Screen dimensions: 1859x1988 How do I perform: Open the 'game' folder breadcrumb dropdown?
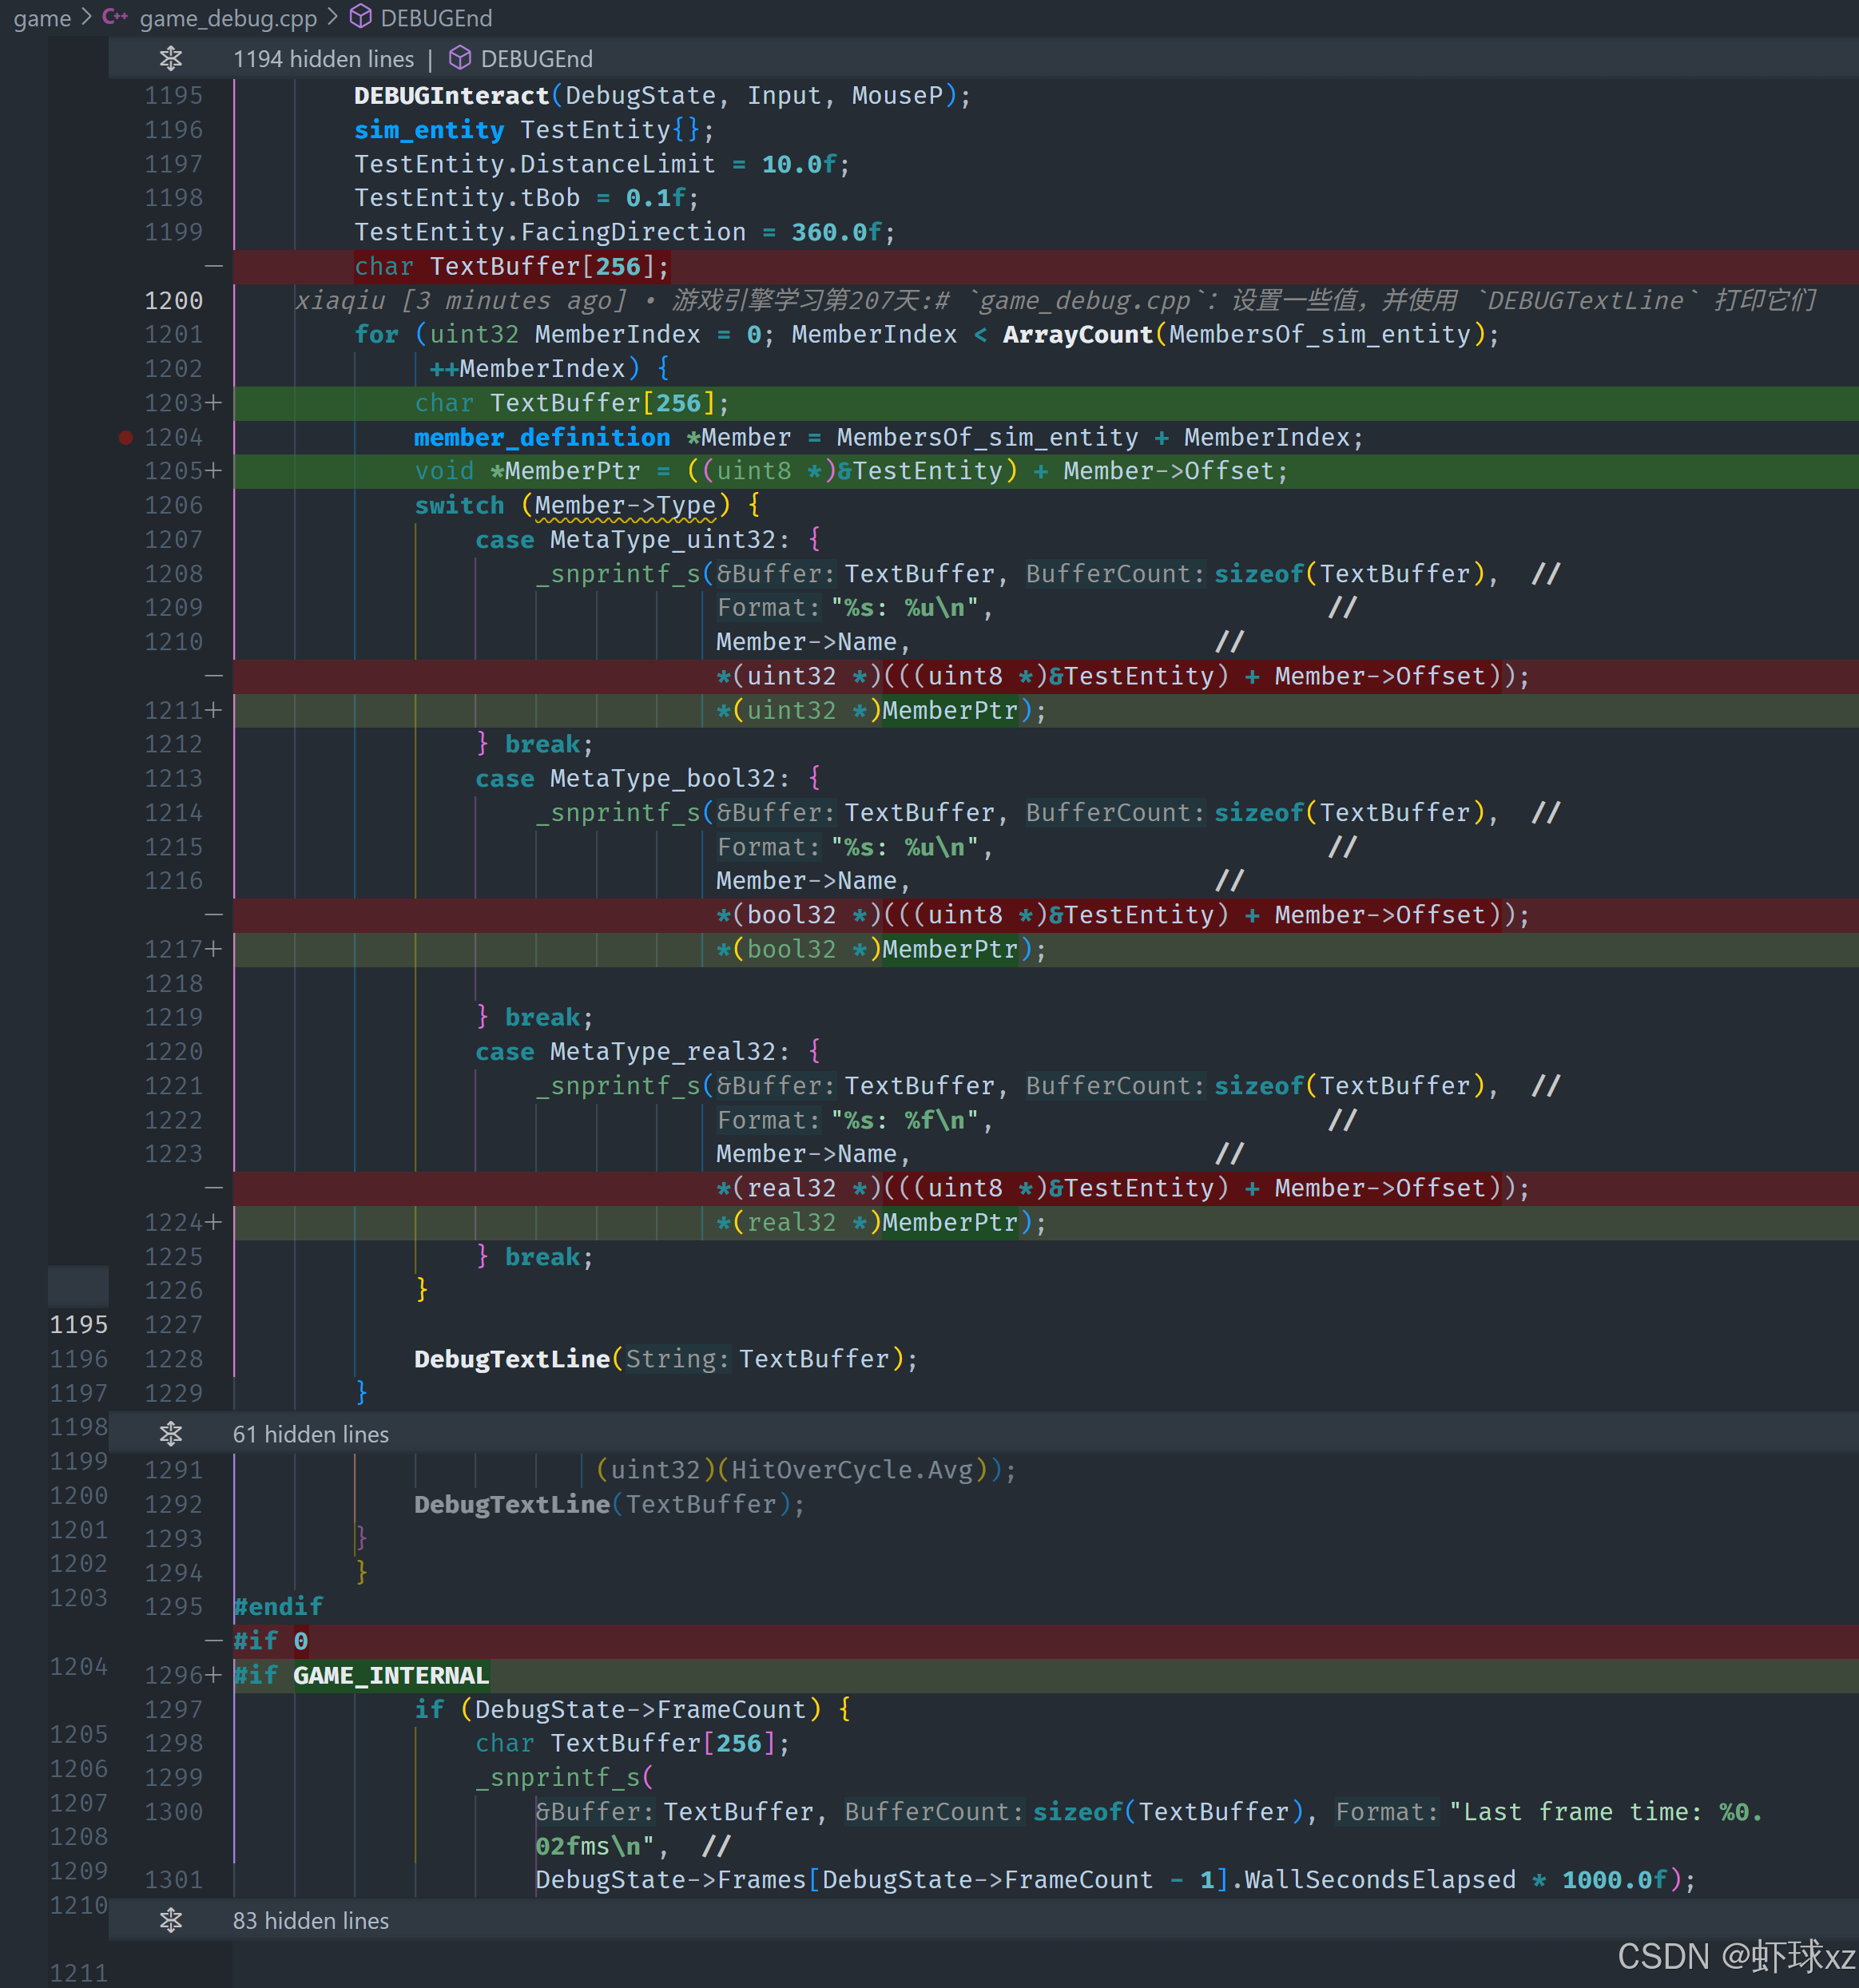pyautogui.click(x=42, y=18)
